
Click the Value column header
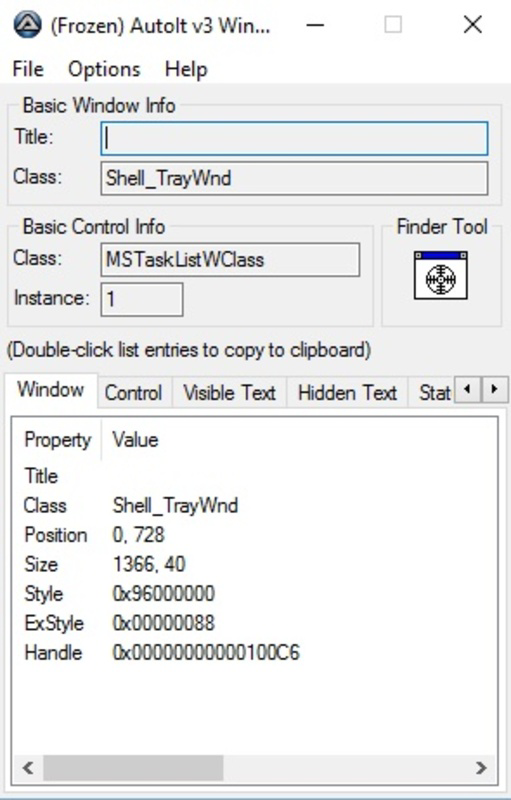(135, 440)
